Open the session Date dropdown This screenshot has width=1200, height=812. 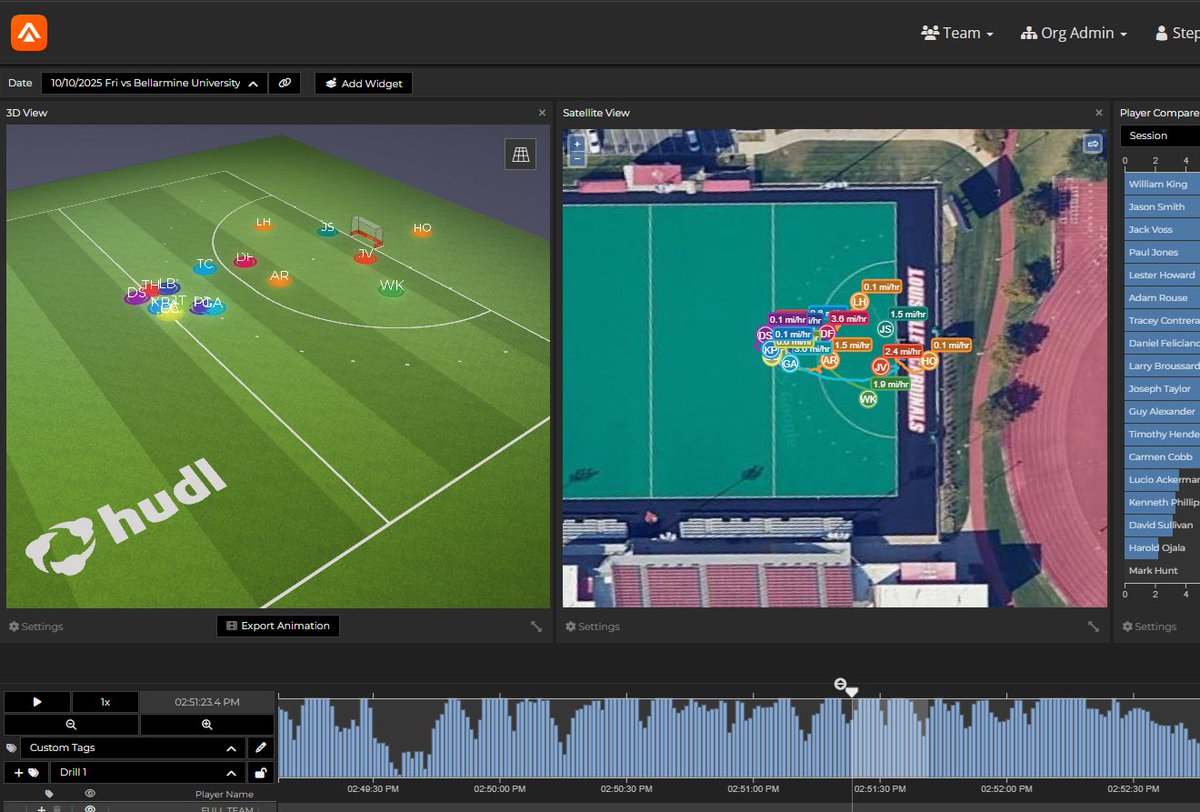point(152,84)
